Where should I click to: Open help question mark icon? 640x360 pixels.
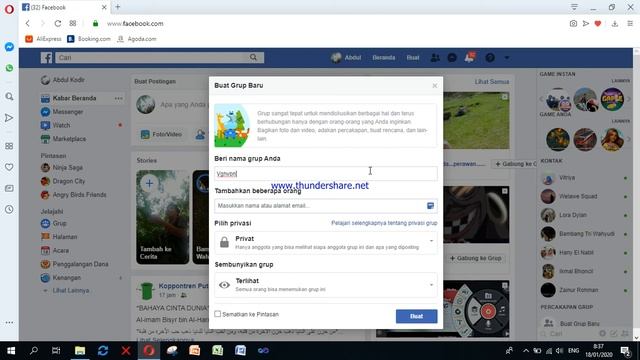[x=490, y=58]
